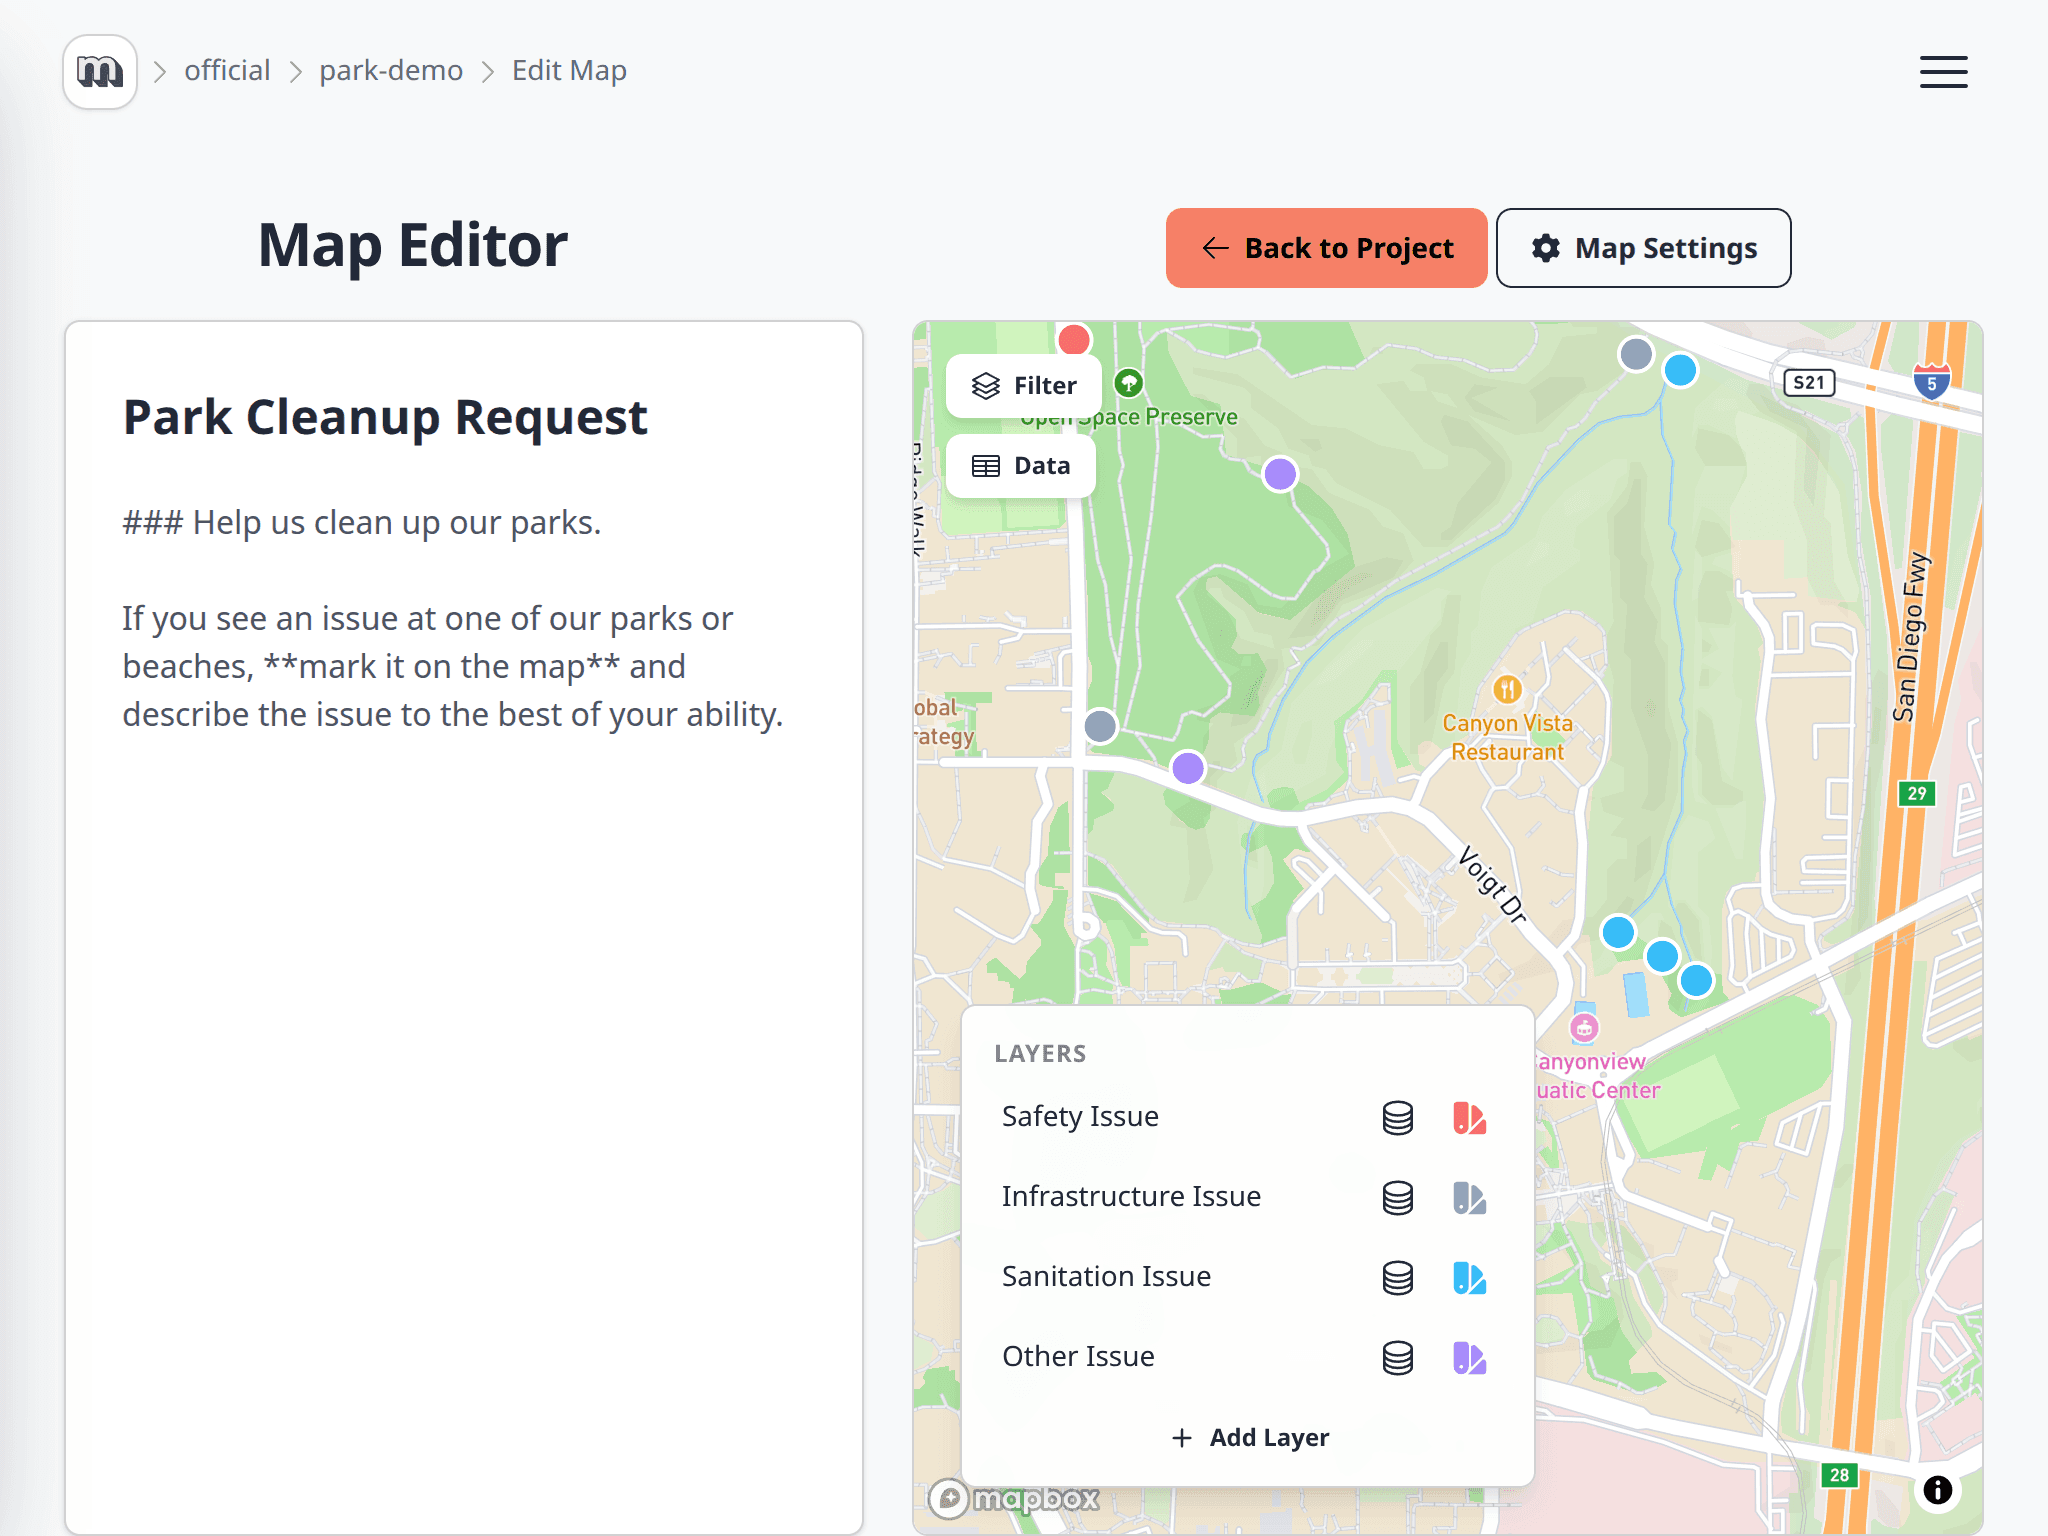Click gray marker near the S21 sign
This screenshot has width=2048, height=1536.
(1636, 353)
